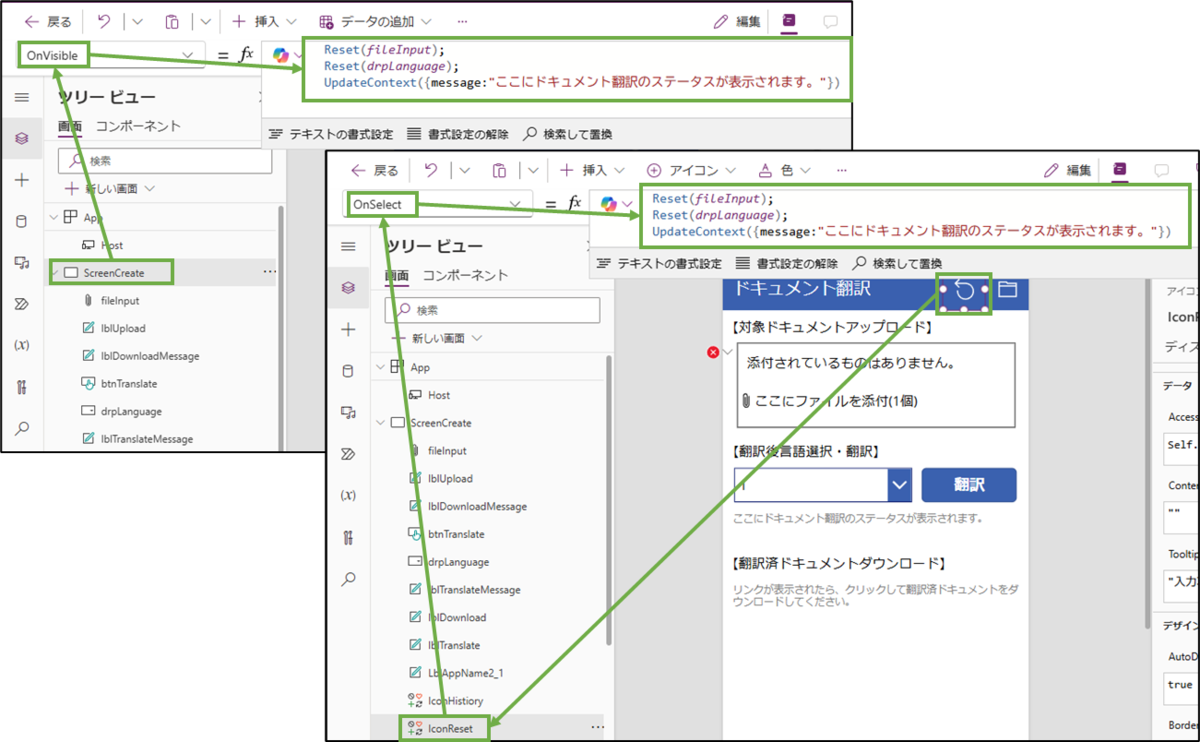
Task: Click 戻る back button in front window
Action: (375, 170)
